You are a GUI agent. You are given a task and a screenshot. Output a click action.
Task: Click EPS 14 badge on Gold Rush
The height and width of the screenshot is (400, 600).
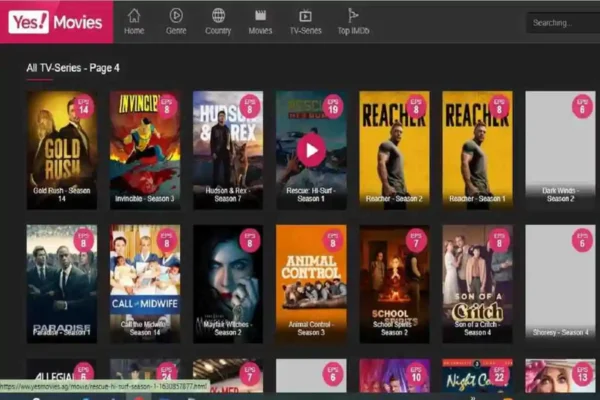[83, 106]
